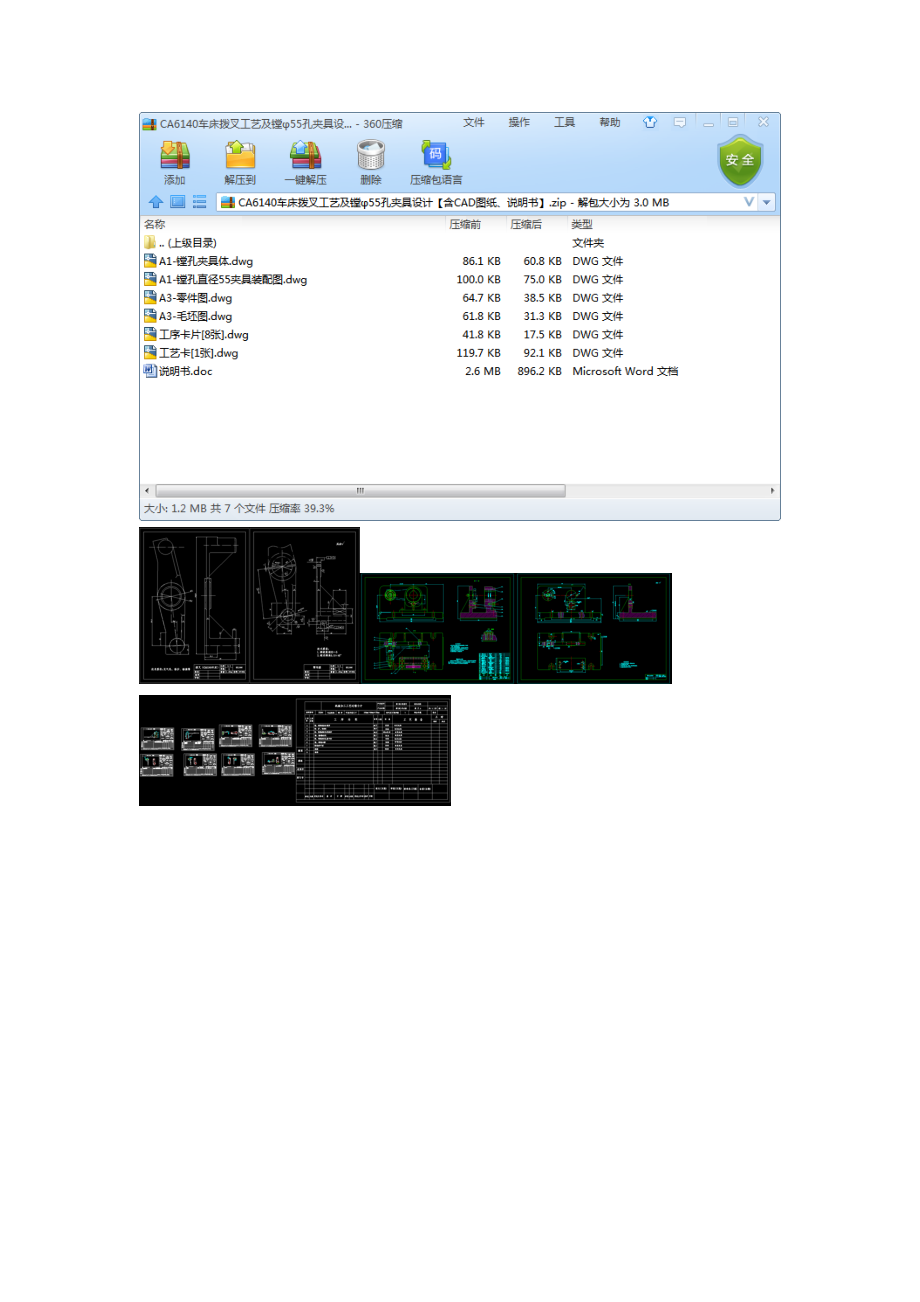Screen dimensions: 920x1302
Task: Click the Microsoft Word 文档 type cell
Action: [x=625, y=371]
